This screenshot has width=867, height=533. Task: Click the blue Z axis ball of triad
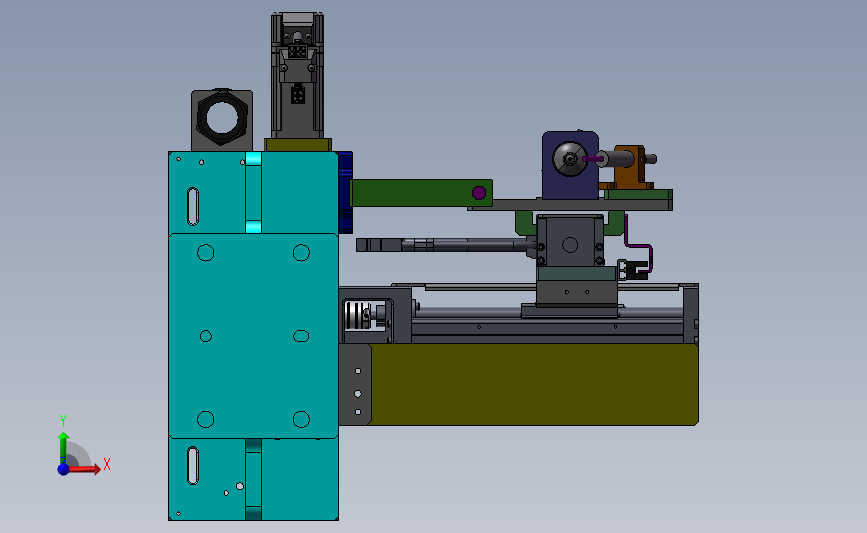64,469
